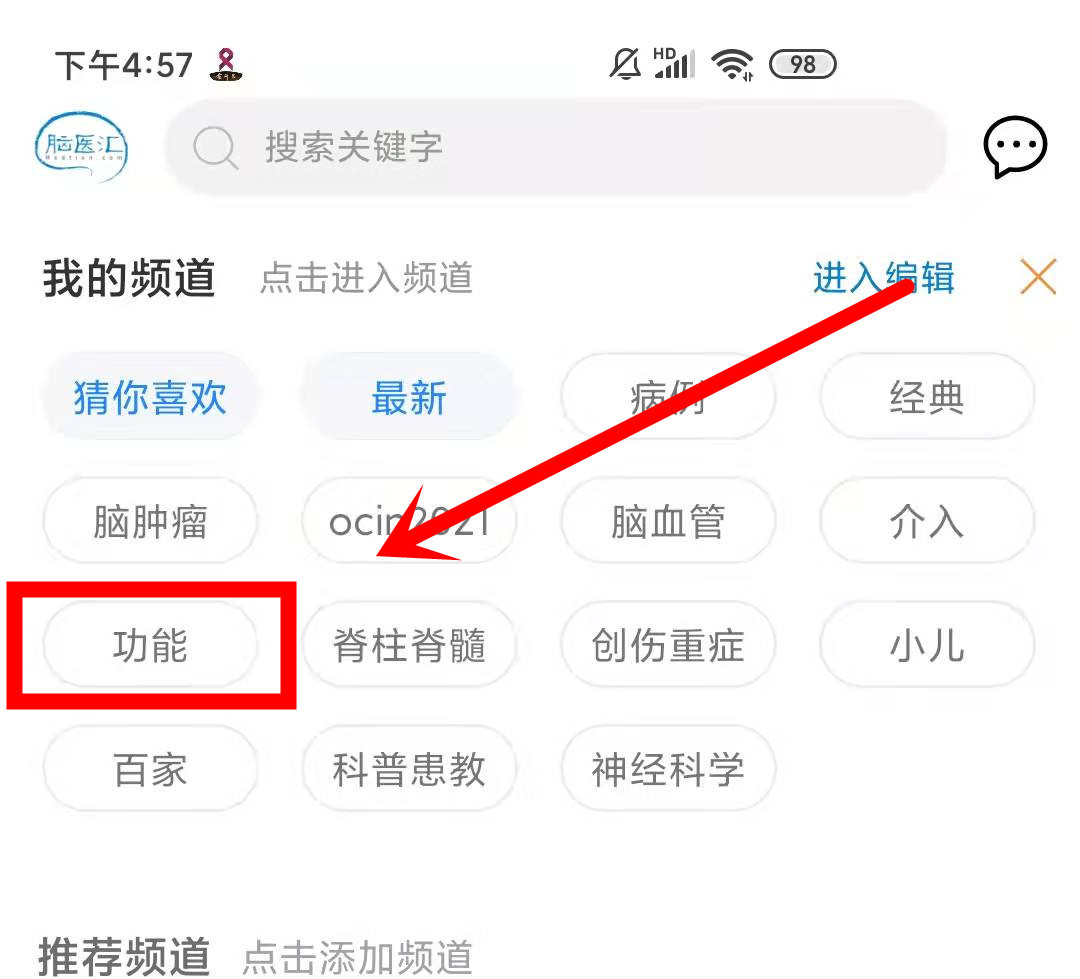Tap the WiFi status icon
Image resolution: width=1080 pixels, height=979 pixels.
coord(732,65)
